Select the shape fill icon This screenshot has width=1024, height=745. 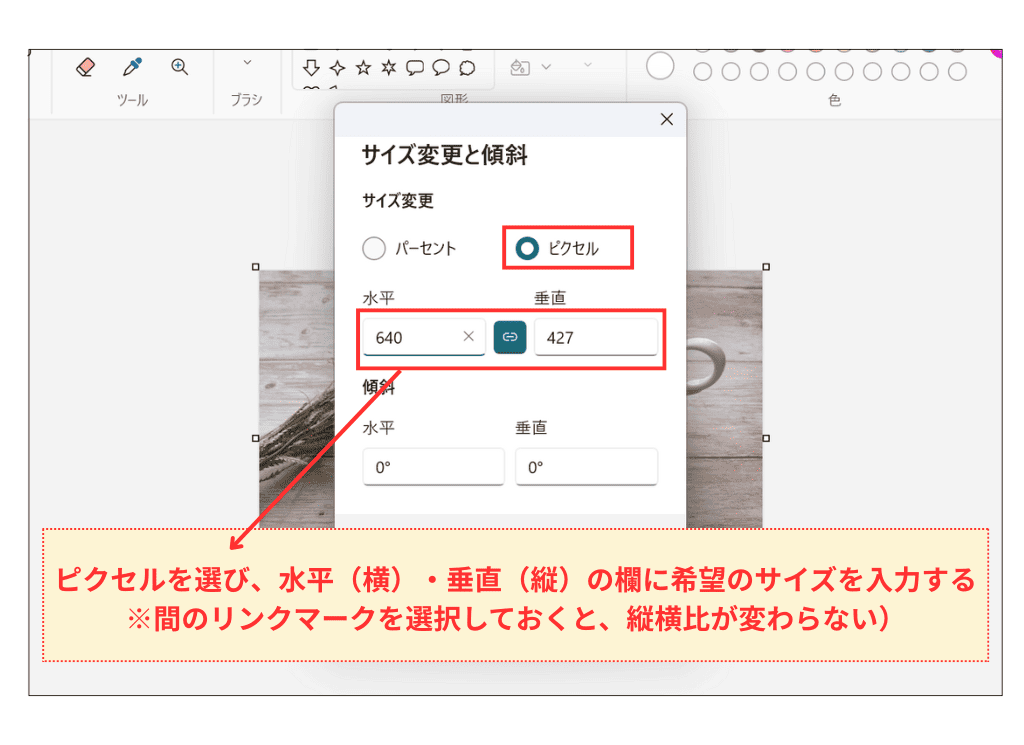pos(521,66)
